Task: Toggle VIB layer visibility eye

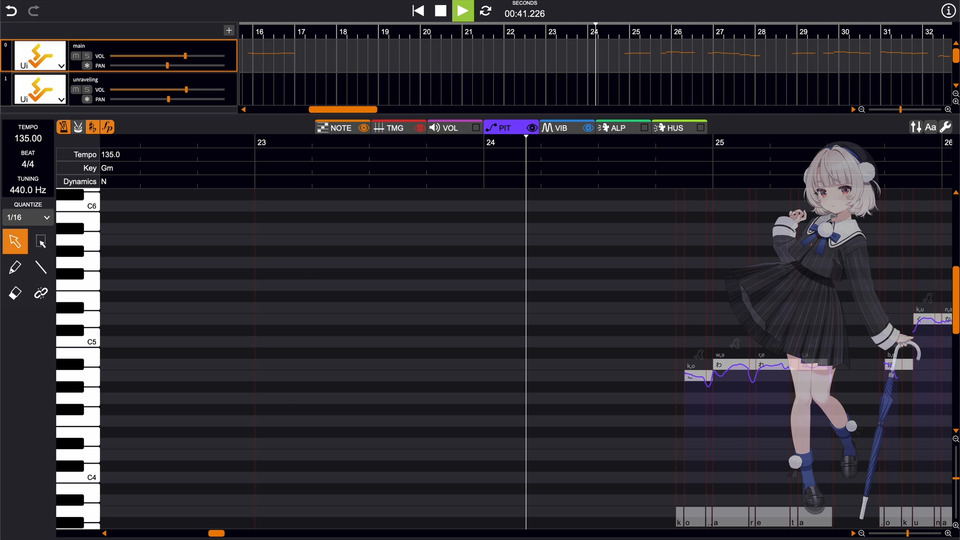Action: pyautogui.click(x=588, y=127)
